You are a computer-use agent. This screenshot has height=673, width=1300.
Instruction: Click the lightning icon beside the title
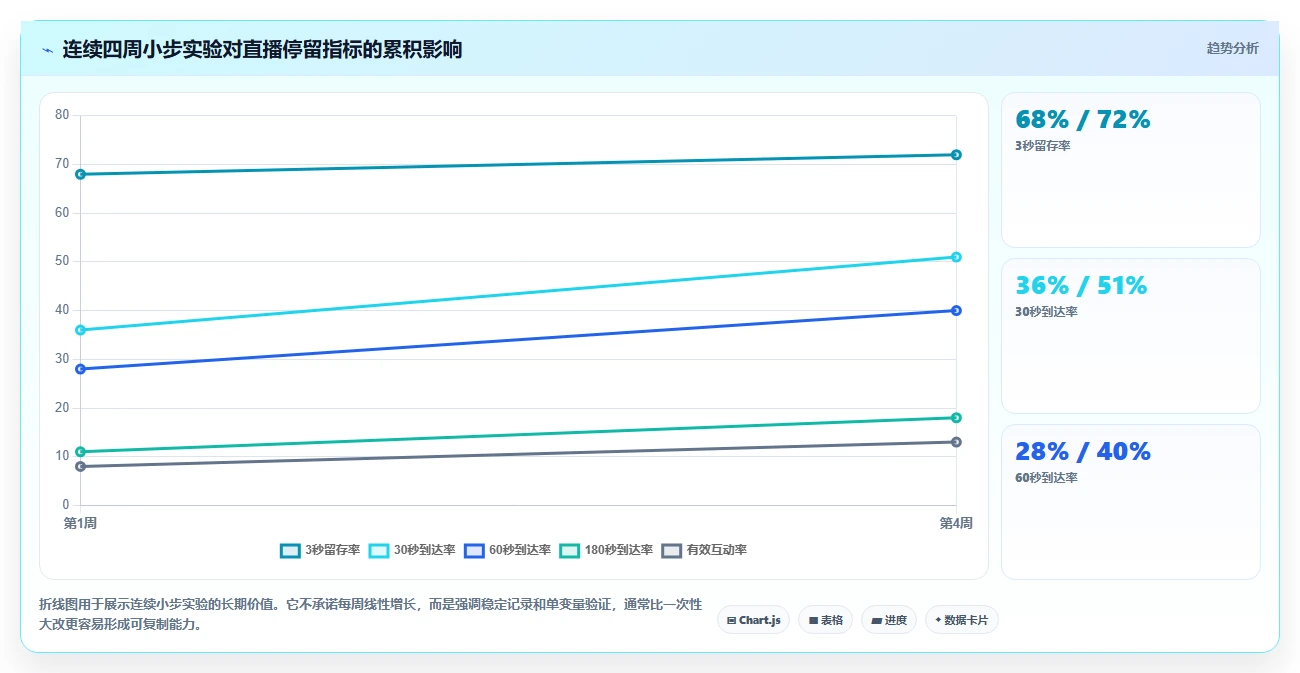click(x=47, y=50)
